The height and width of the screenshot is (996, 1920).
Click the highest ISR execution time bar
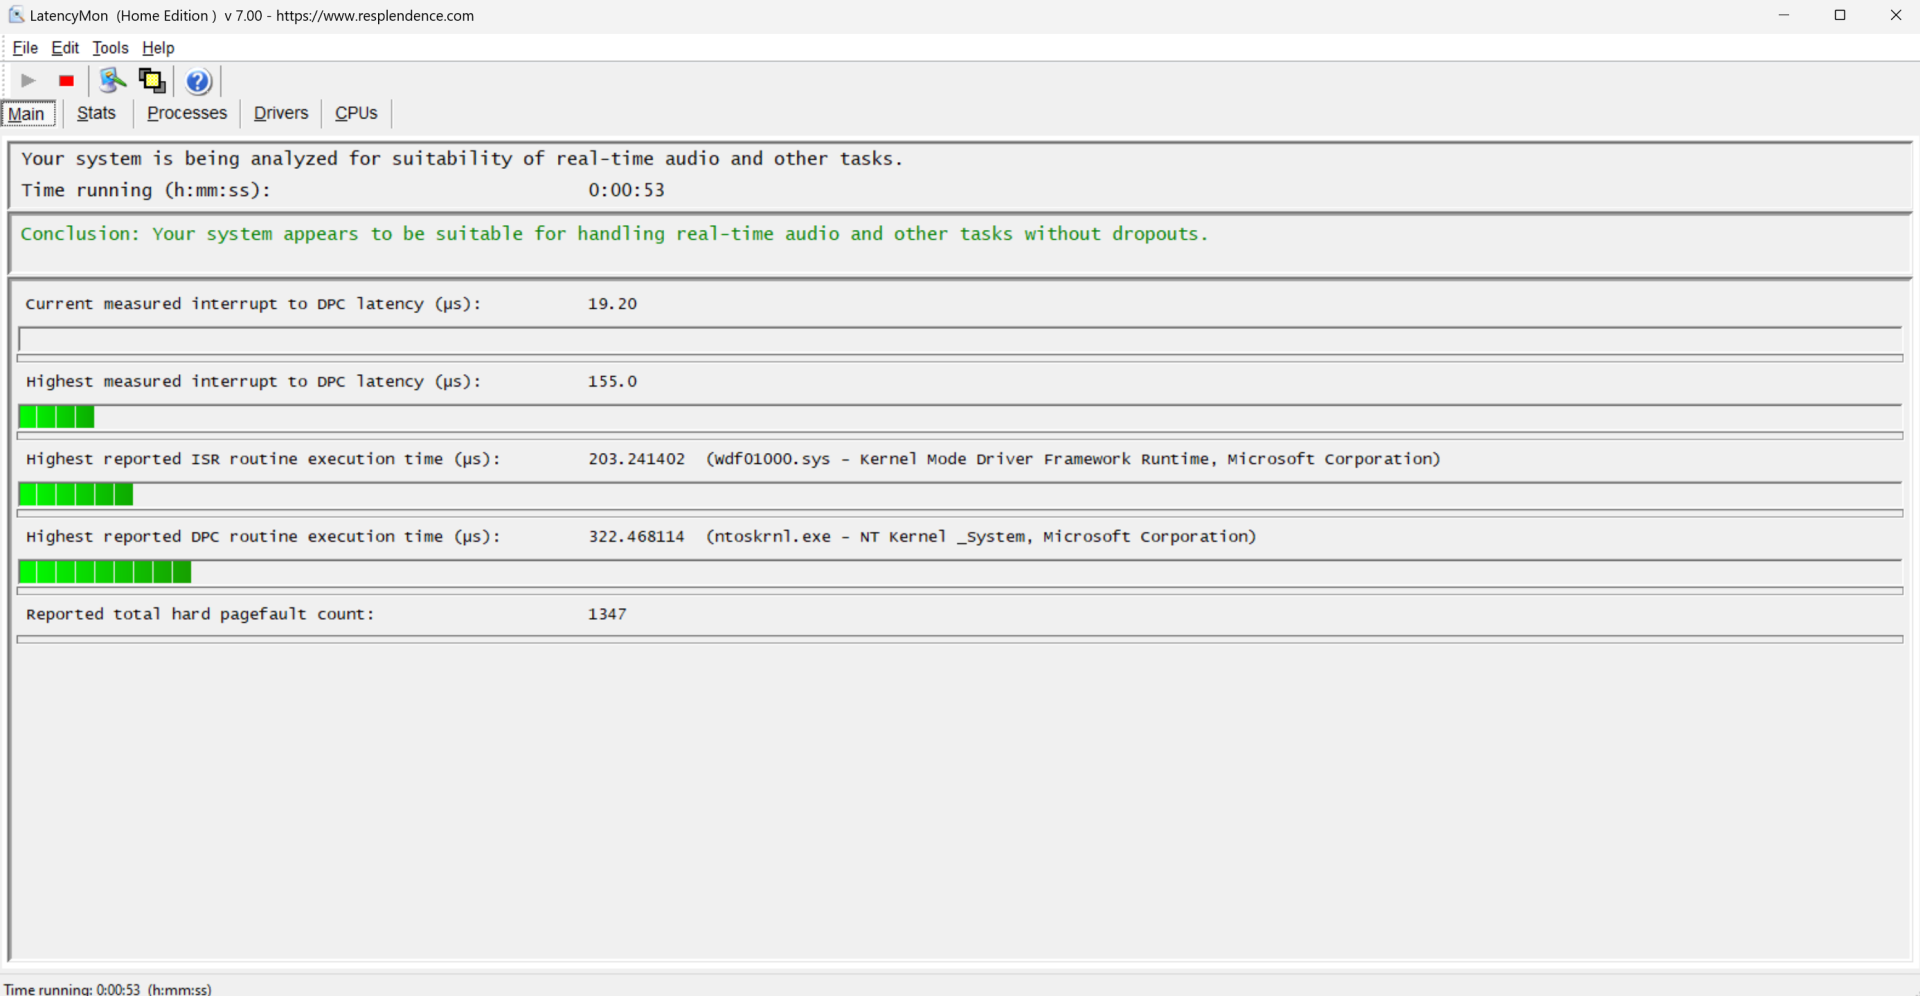coord(960,494)
